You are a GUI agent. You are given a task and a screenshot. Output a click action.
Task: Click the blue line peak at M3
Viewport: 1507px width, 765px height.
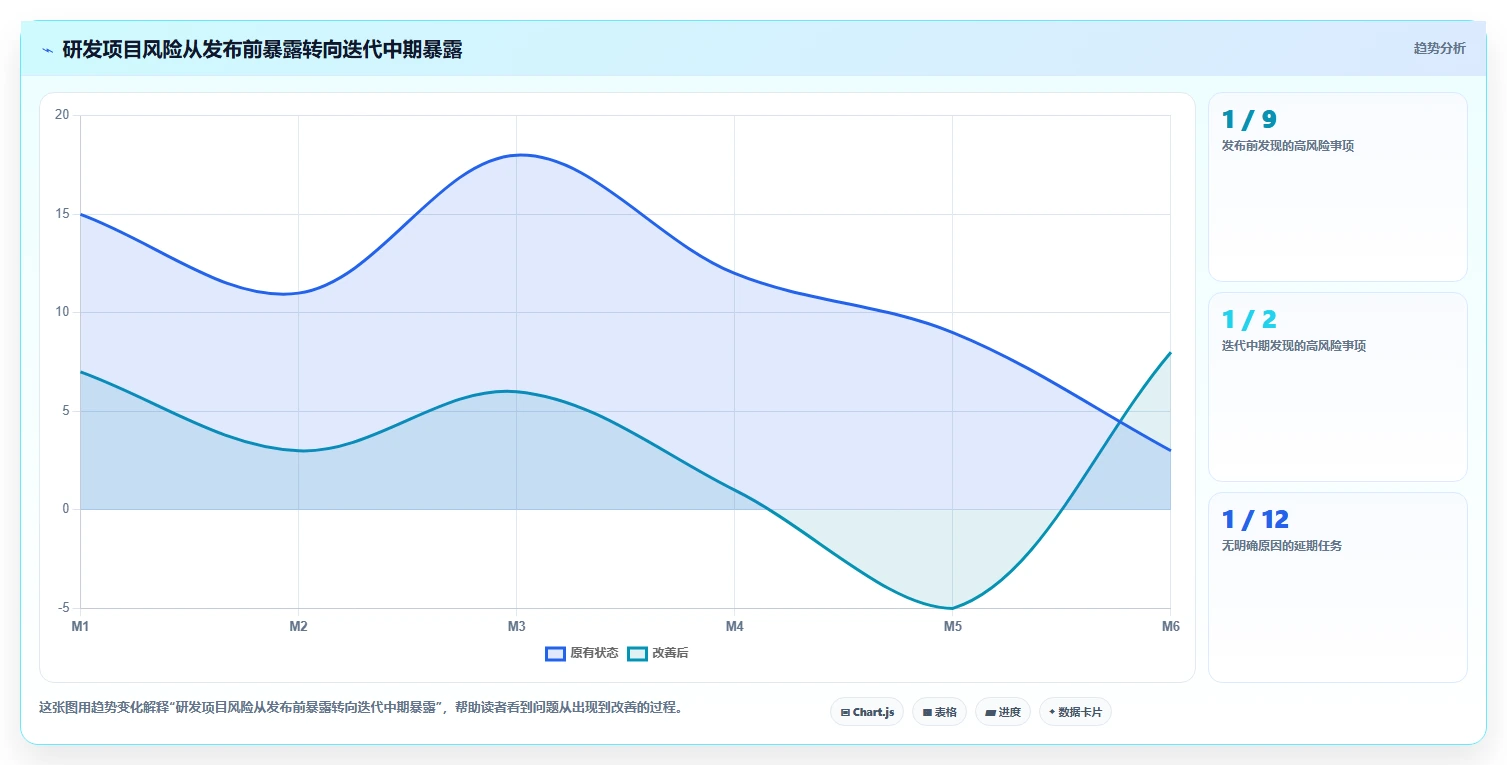(x=517, y=155)
